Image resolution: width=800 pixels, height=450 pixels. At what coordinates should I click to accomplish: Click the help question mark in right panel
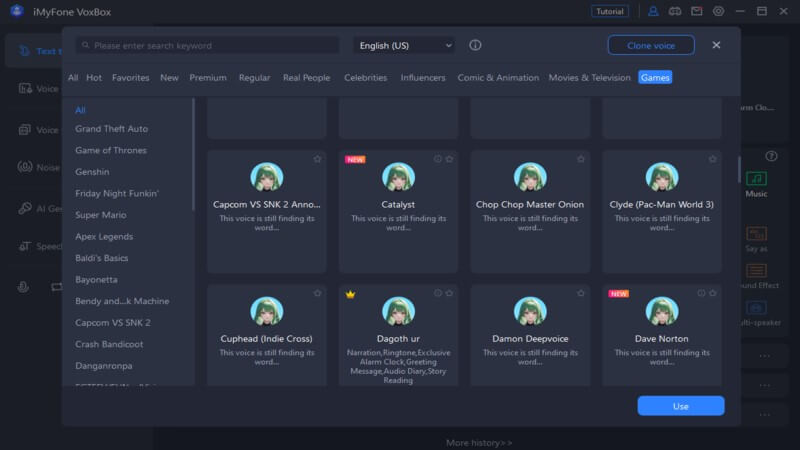771,156
